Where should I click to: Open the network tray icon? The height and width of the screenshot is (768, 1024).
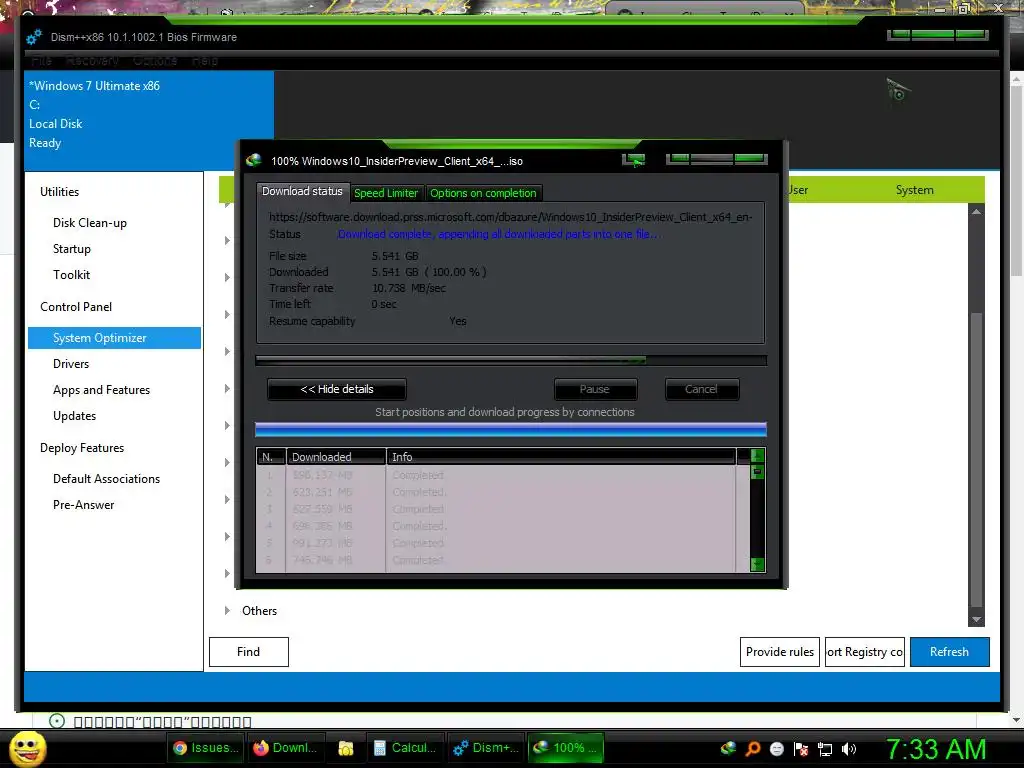pos(825,748)
